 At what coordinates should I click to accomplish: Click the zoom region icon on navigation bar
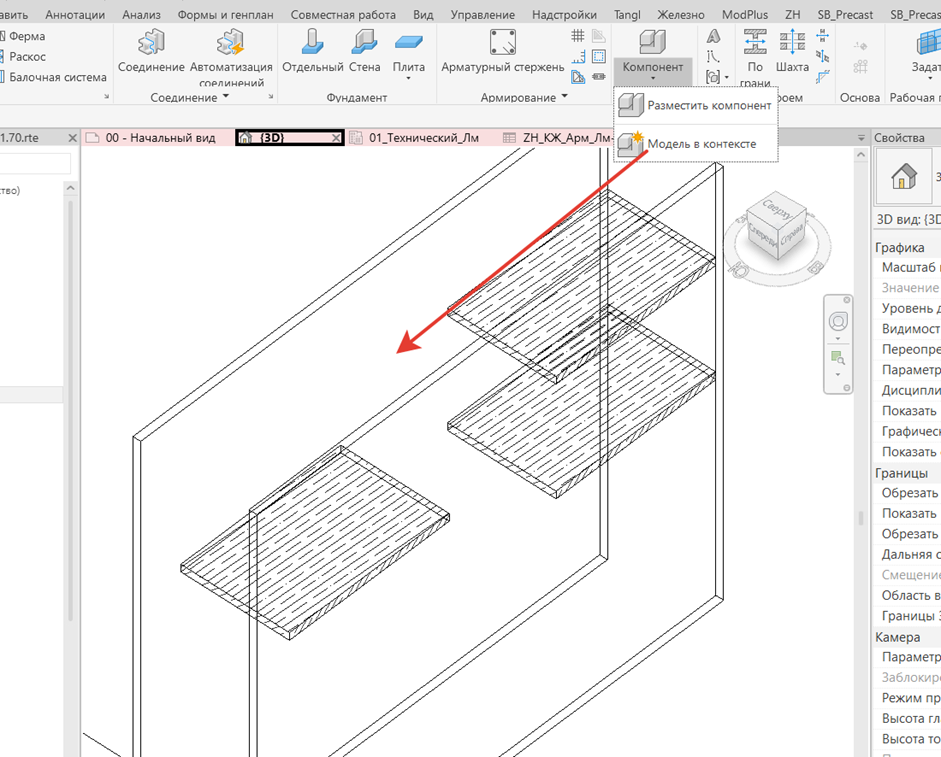(x=838, y=358)
